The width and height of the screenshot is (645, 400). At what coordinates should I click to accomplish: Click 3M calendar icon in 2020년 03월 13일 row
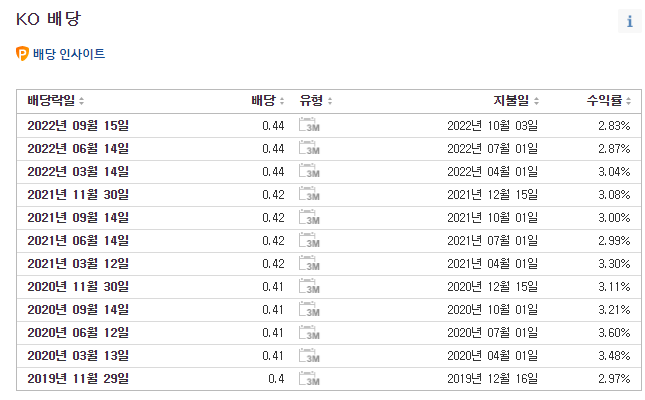[309, 355]
